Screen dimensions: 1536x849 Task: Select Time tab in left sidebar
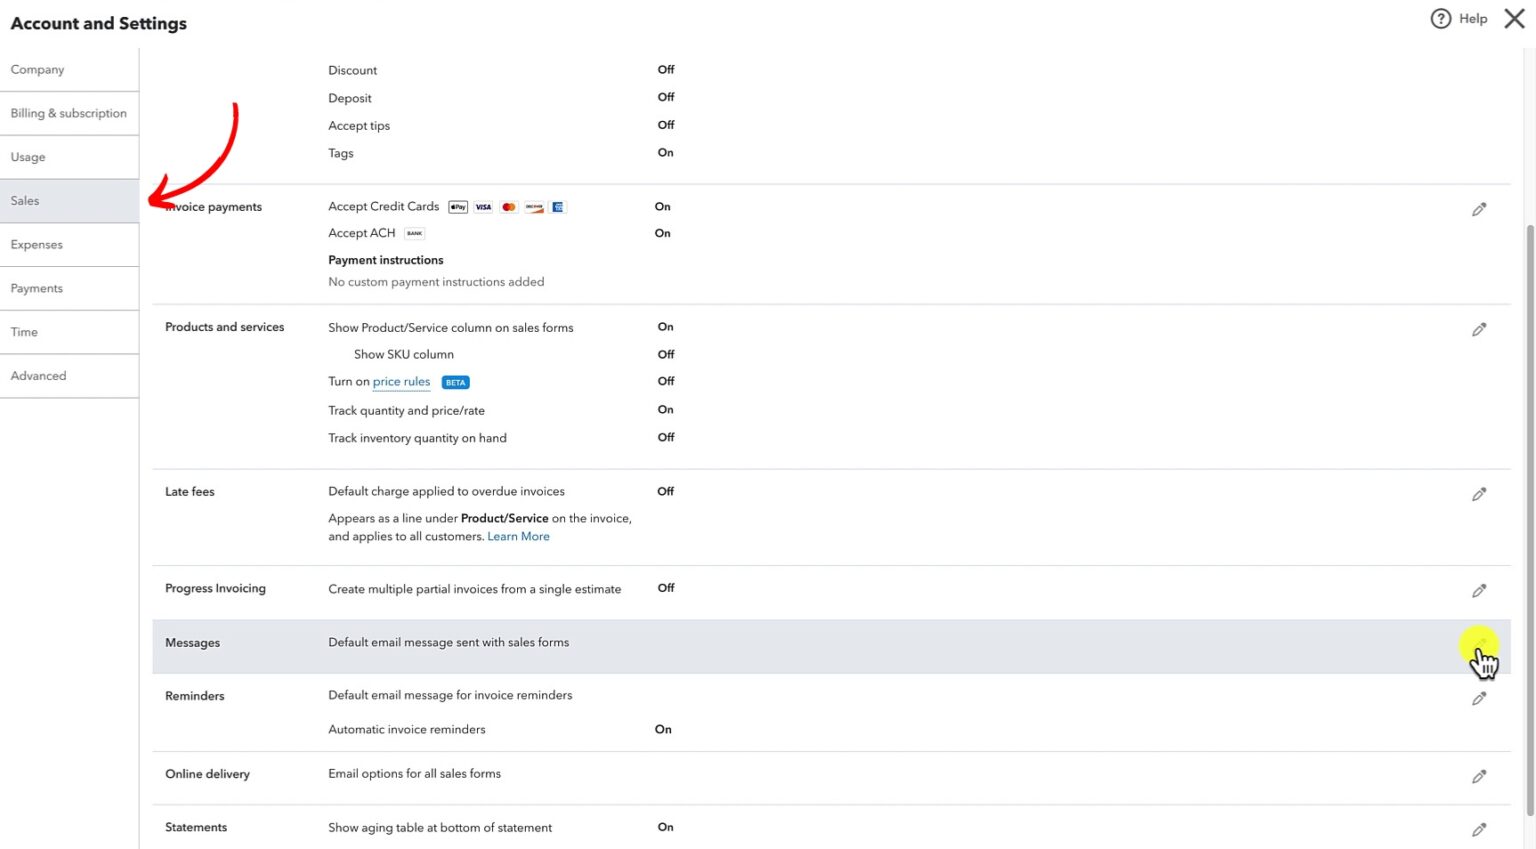(69, 332)
